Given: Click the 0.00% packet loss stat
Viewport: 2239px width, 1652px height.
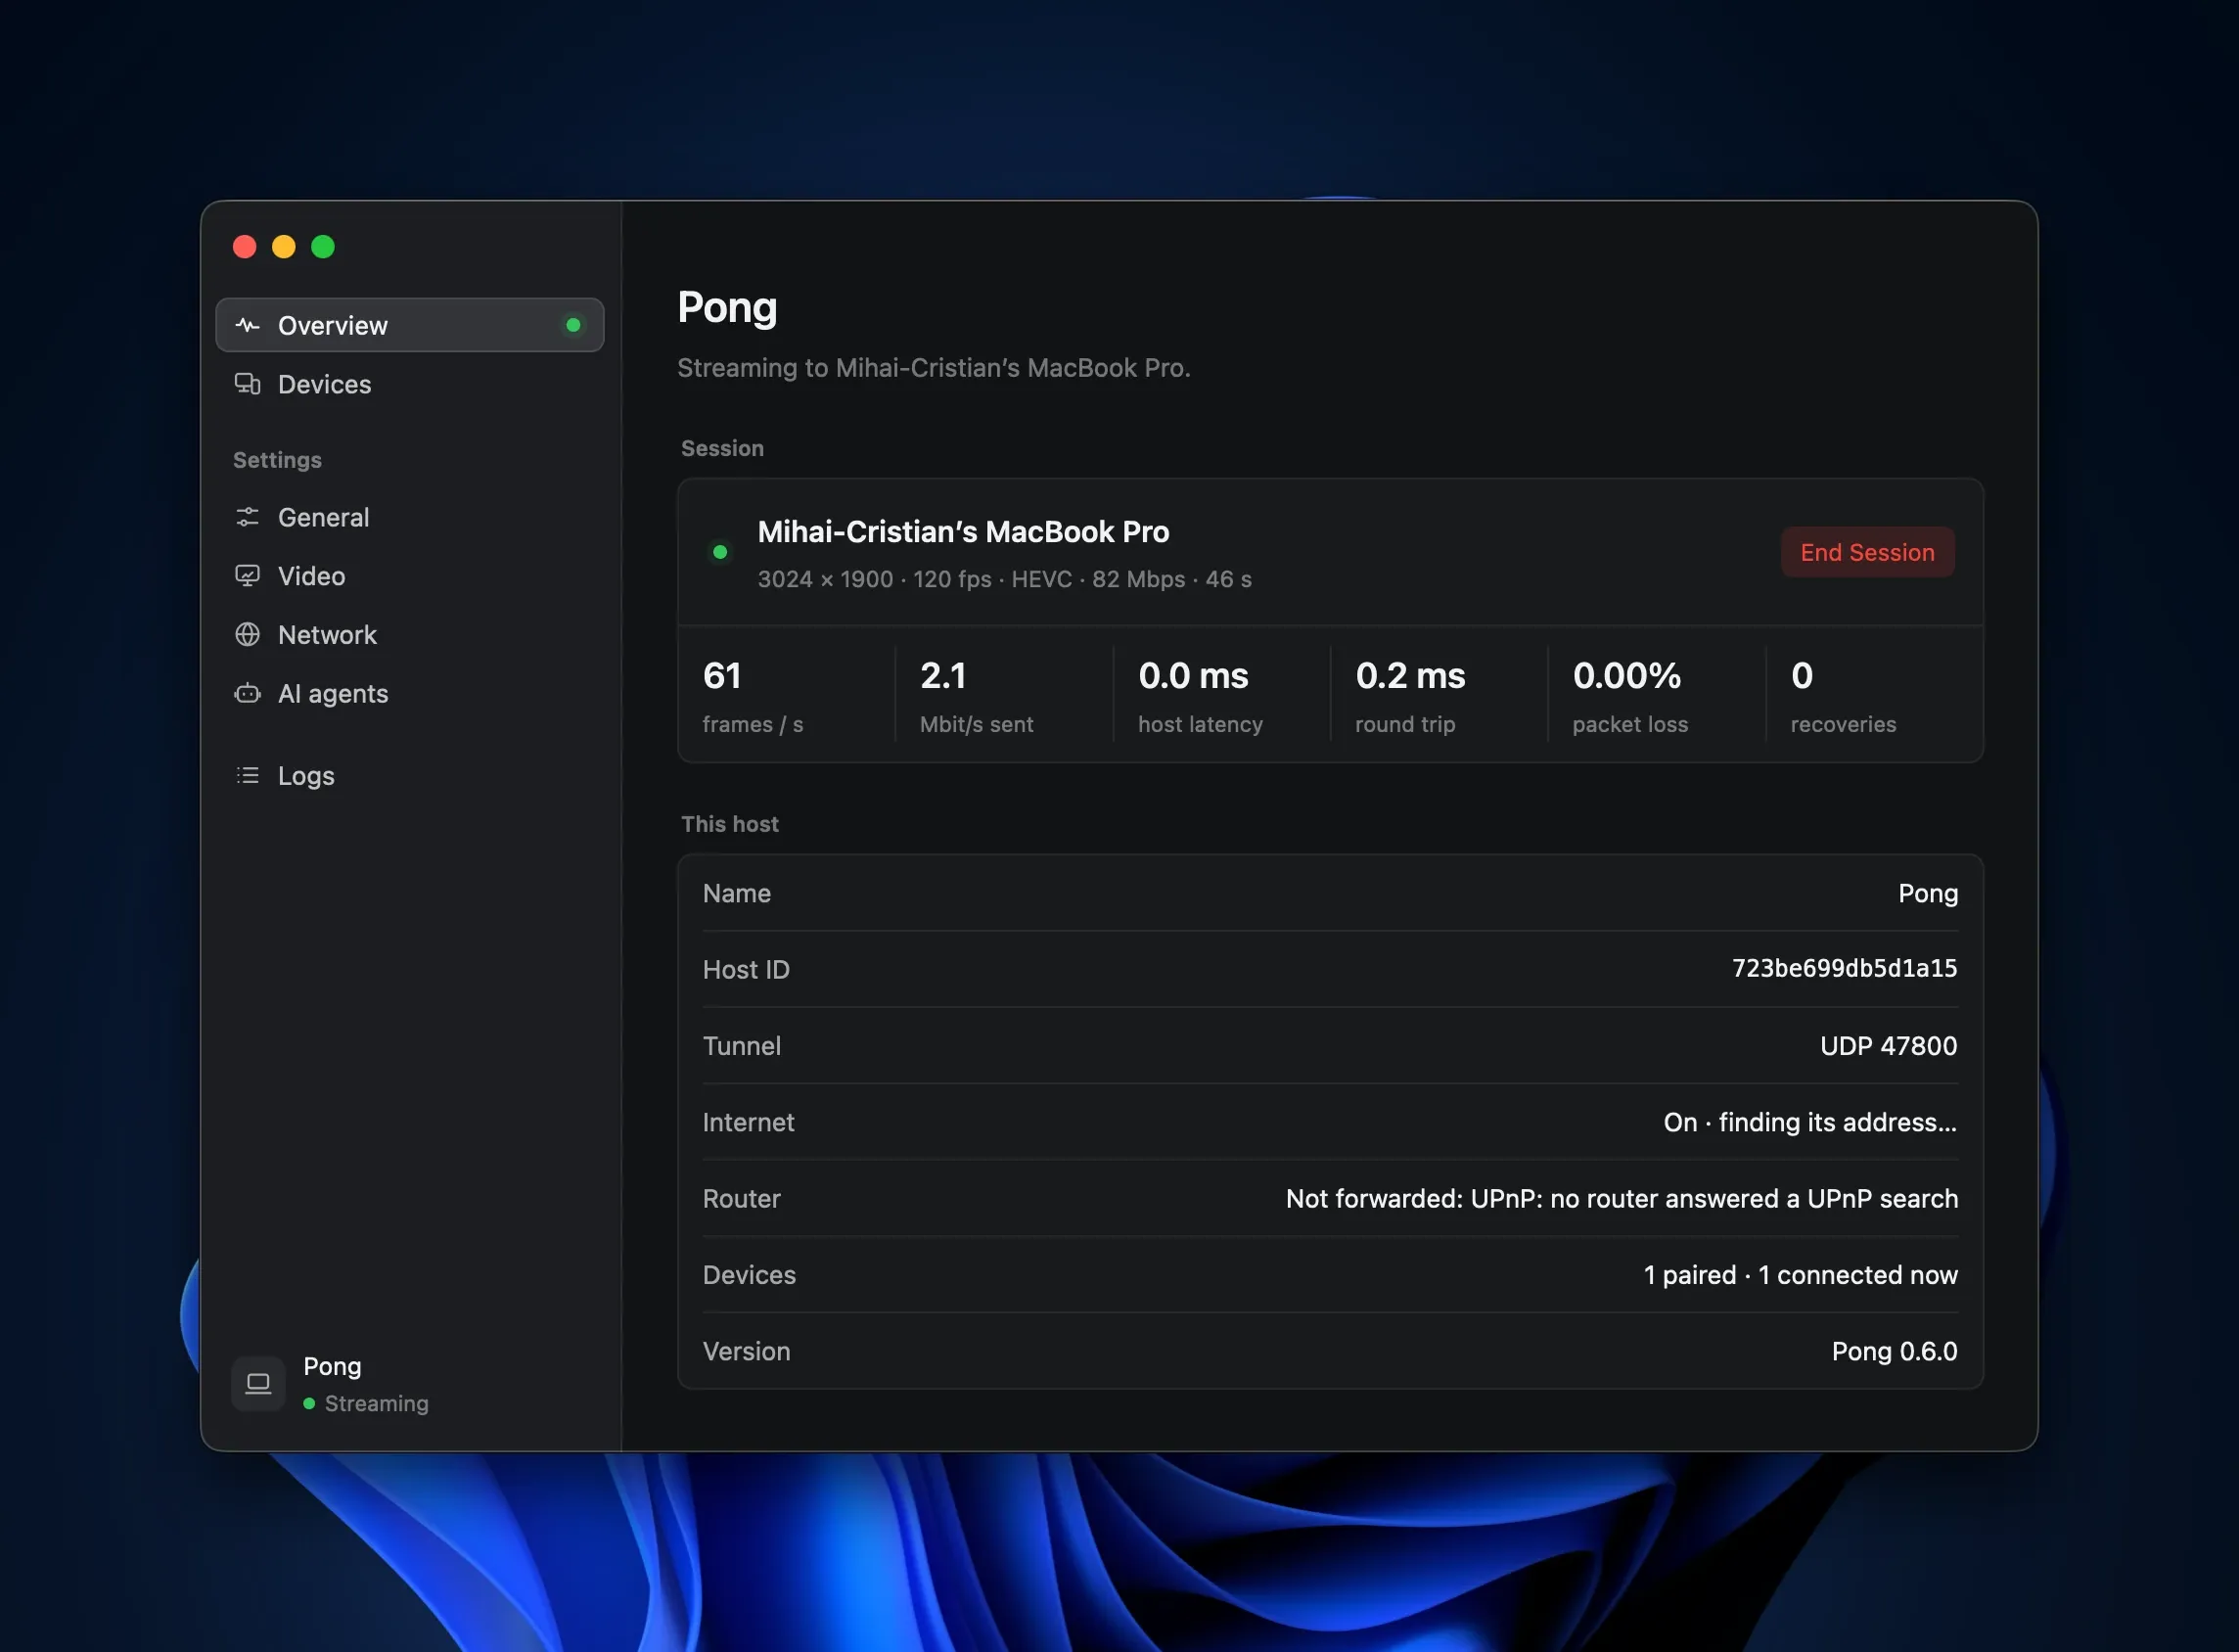Looking at the screenshot, I should point(1655,696).
